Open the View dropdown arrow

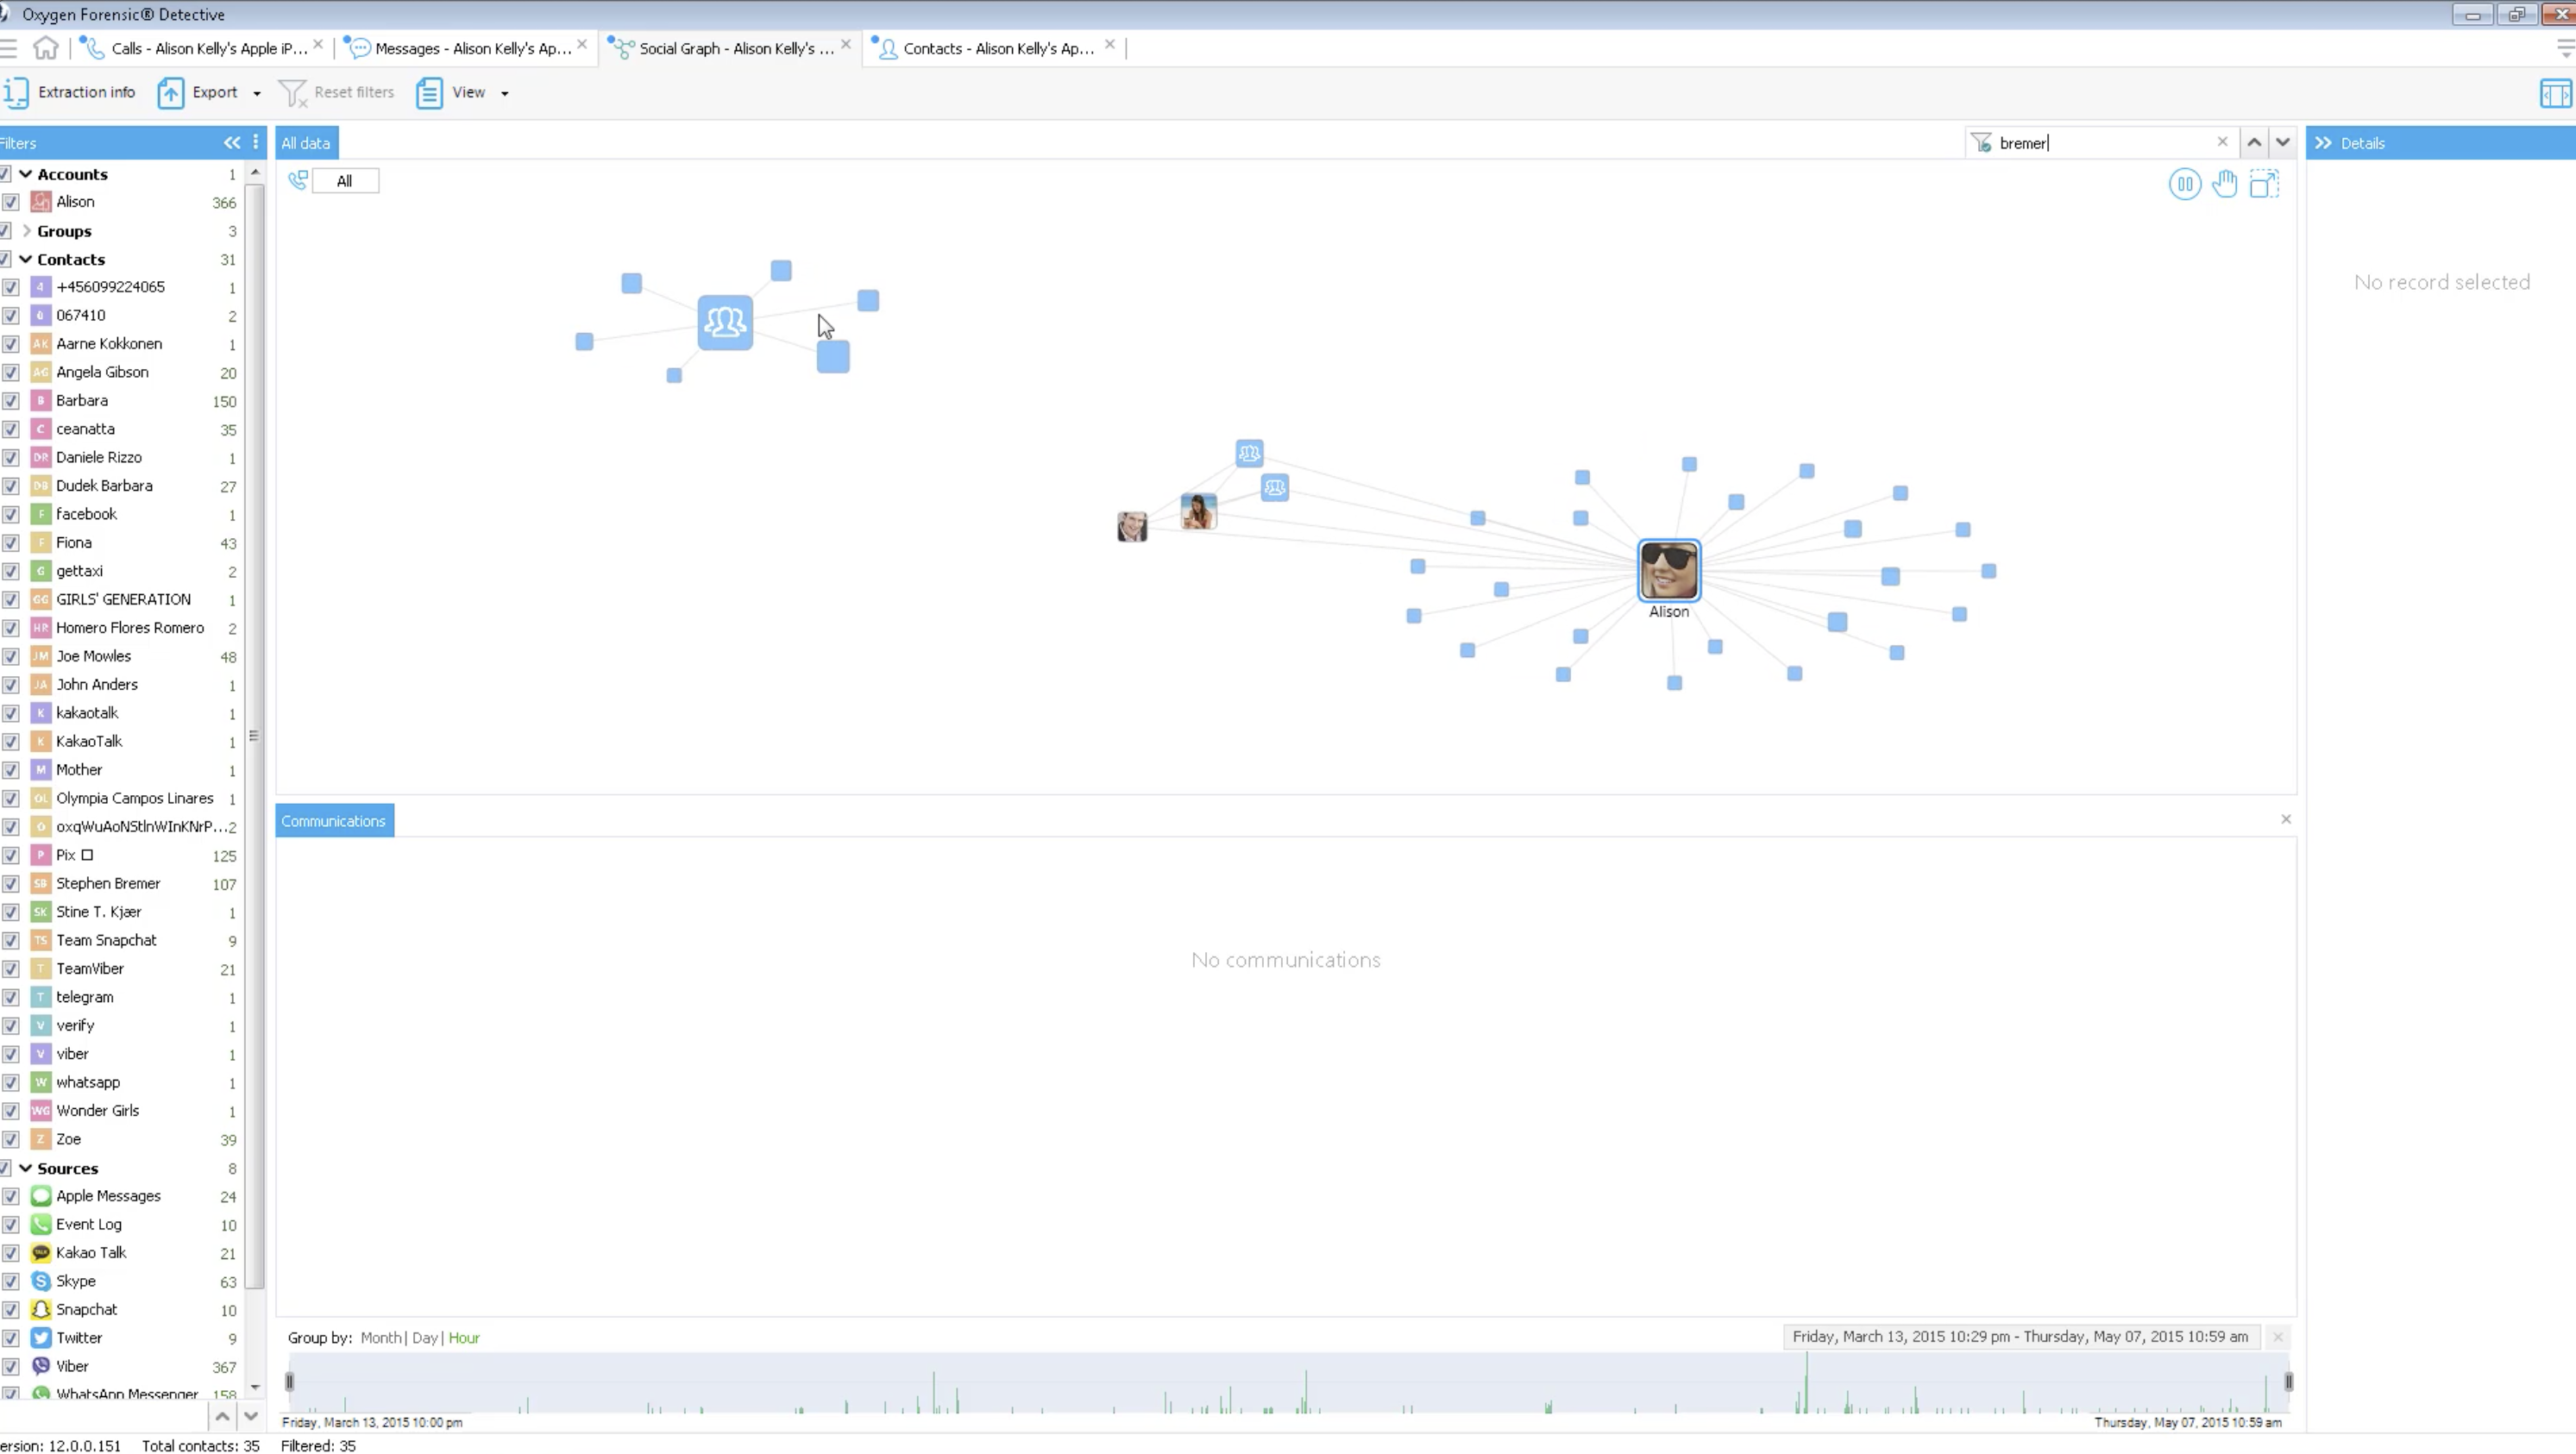pyautogui.click(x=504, y=93)
